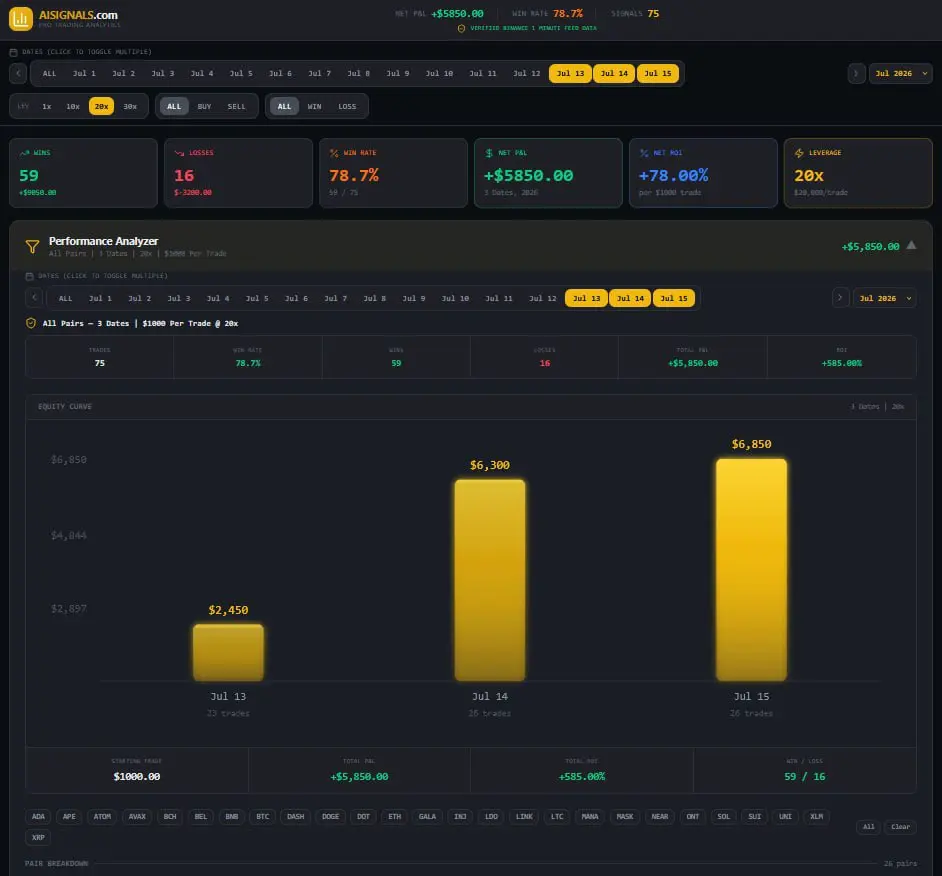This screenshot has width=942, height=876.
Task: Click the shield icon beside All Pairs summary
Action: [31, 323]
